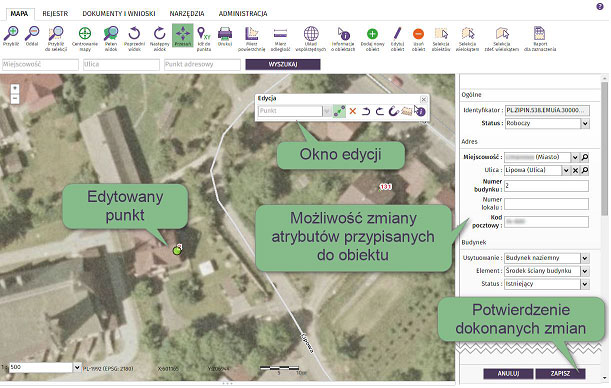Click the Numer lokalu field

(546, 204)
